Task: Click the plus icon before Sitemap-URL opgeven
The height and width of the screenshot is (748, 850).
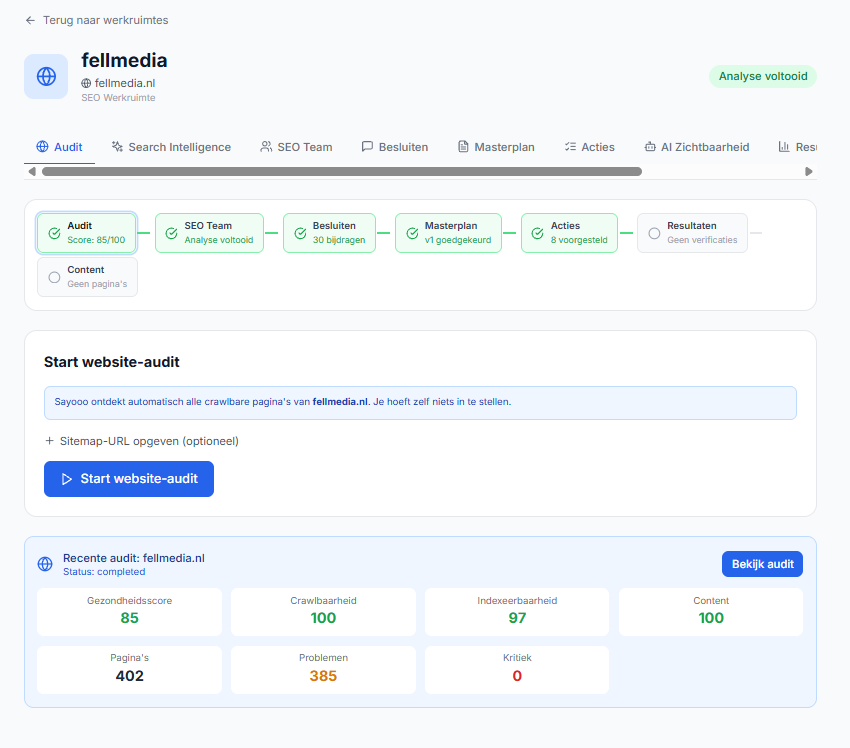Action: point(49,441)
